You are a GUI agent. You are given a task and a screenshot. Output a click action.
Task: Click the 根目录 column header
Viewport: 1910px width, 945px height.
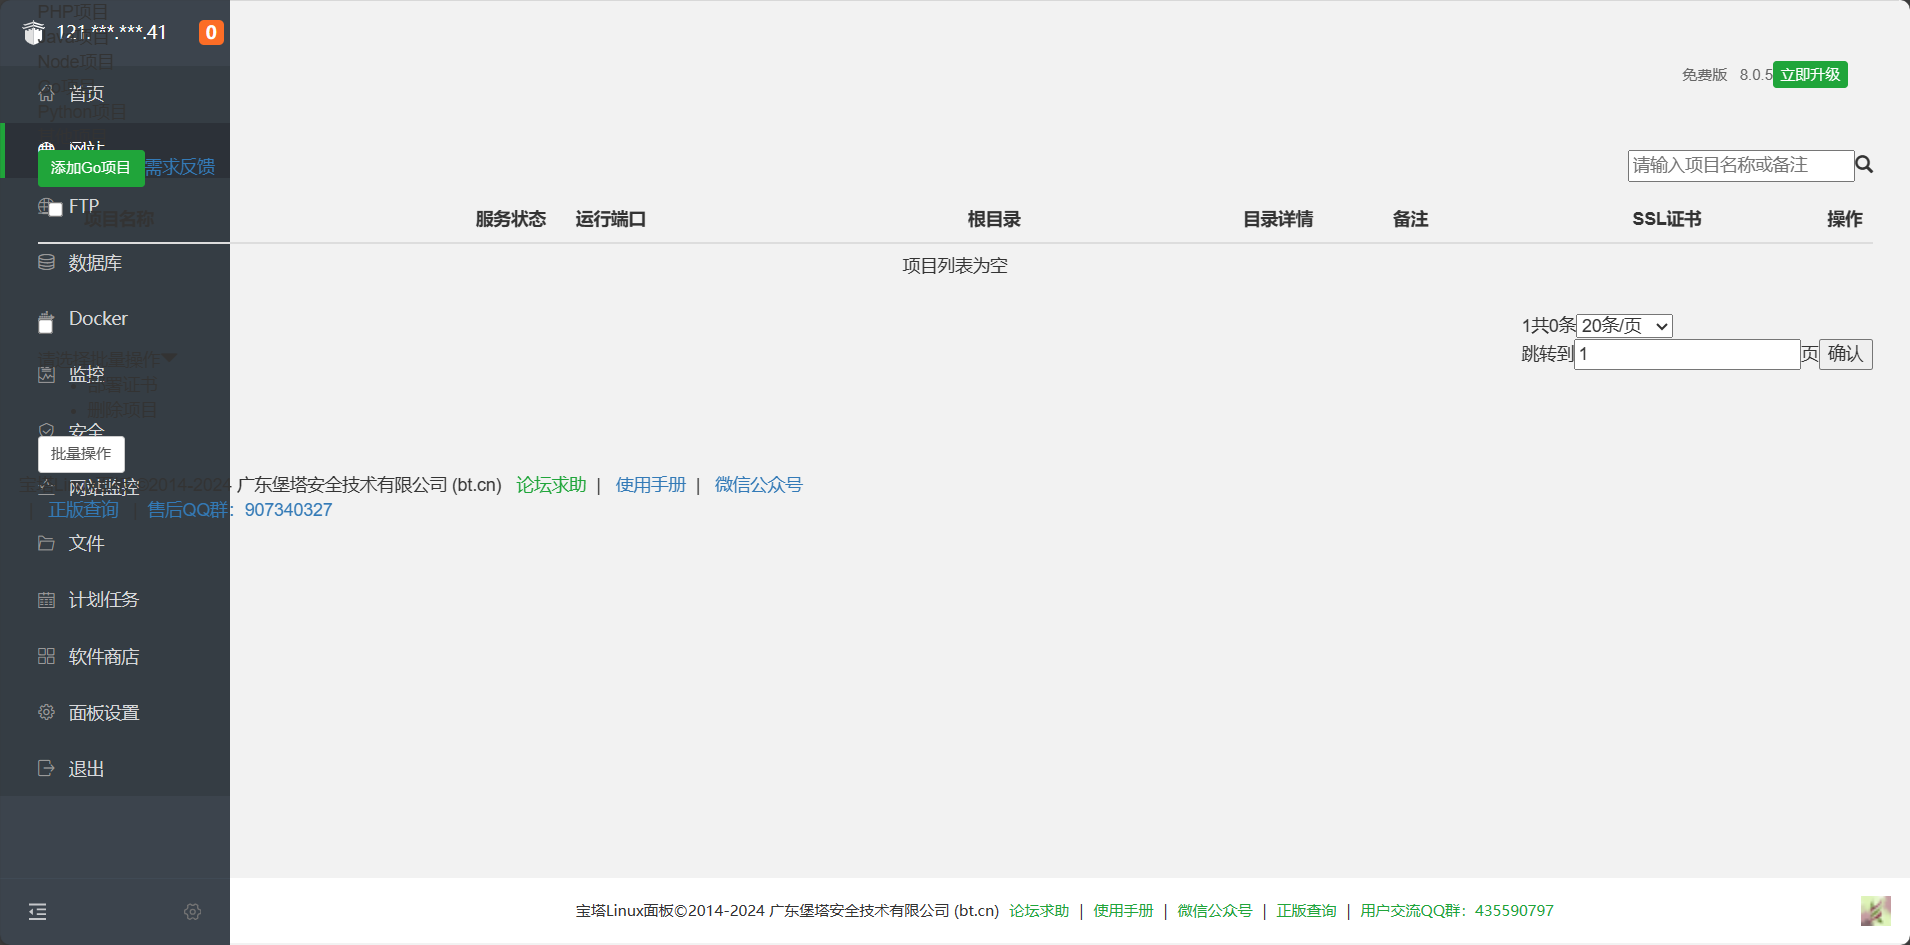point(994,219)
